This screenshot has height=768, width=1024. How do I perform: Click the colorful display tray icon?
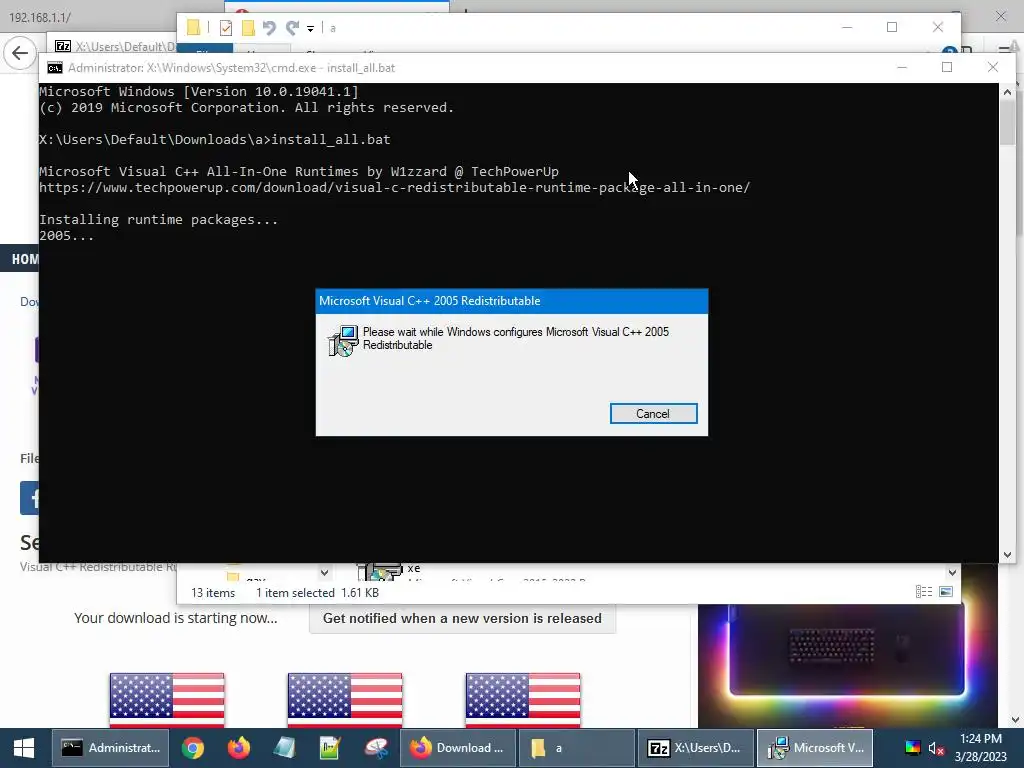click(x=912, y=748)
